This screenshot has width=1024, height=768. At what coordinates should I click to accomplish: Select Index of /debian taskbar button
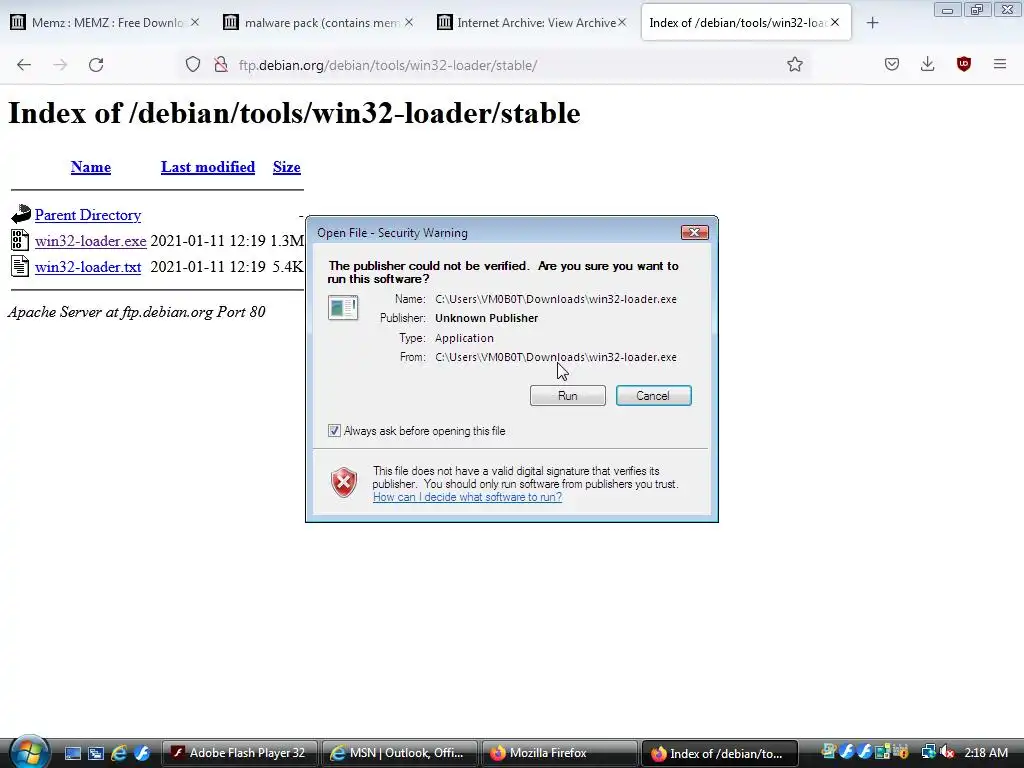[720, 753]
